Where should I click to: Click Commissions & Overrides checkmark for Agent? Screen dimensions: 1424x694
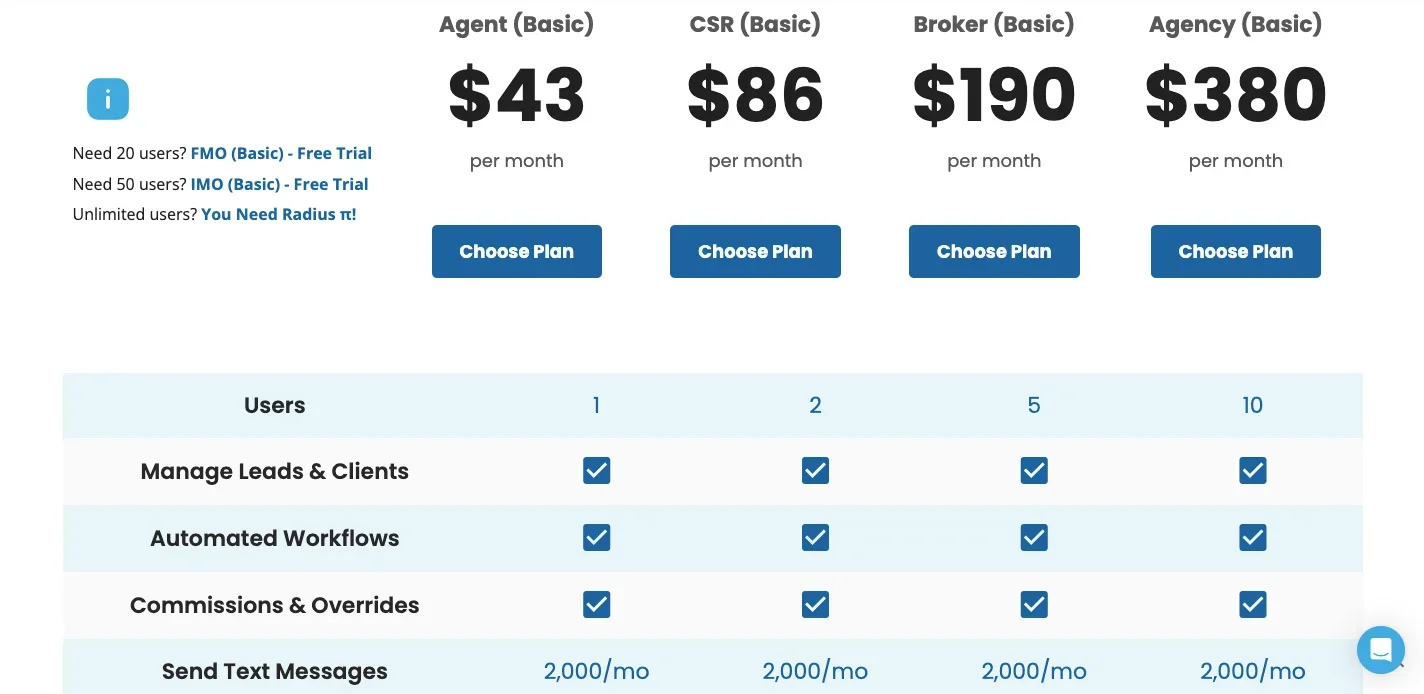tap(597, 605)
